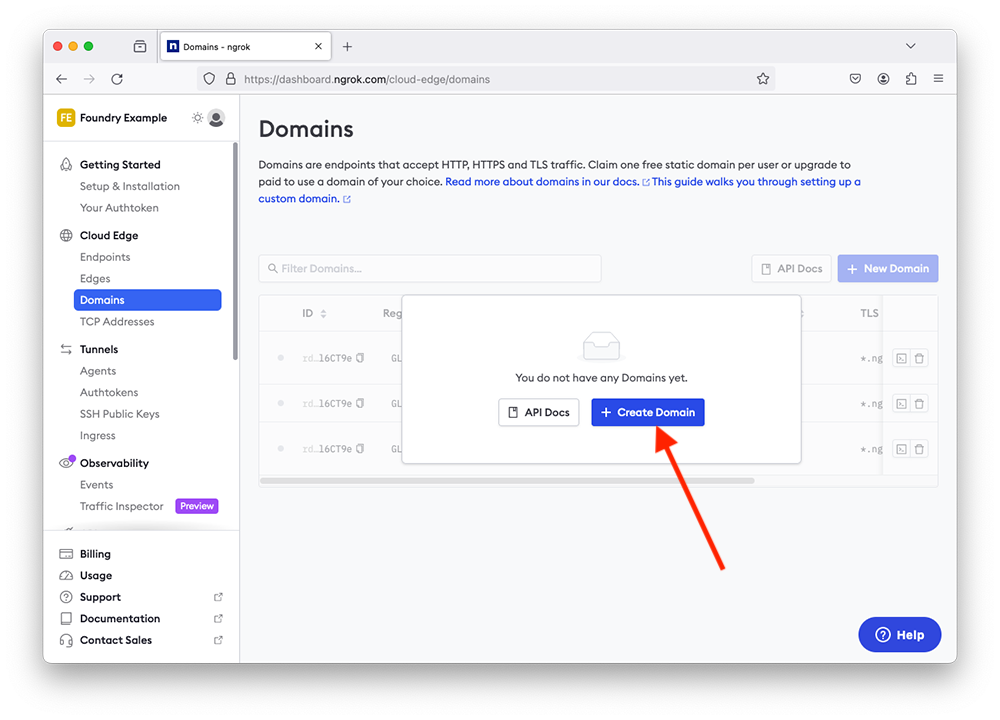Open terminal icon in second table row
Image resolution: width=1000 pixels, height=720 pixels.
pos(901,404)
